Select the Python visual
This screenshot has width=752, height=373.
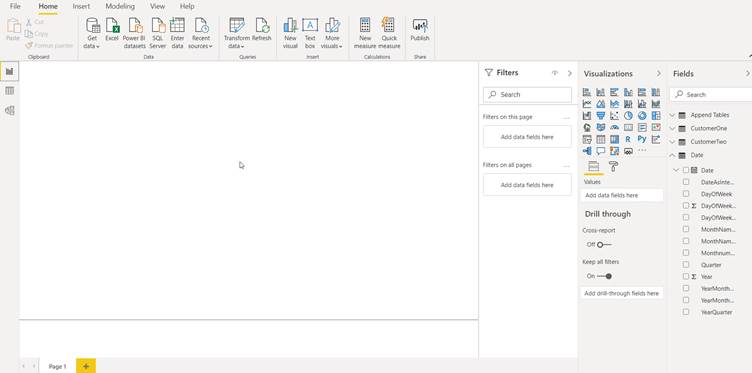pyautogui.click(x=642, y=139)
